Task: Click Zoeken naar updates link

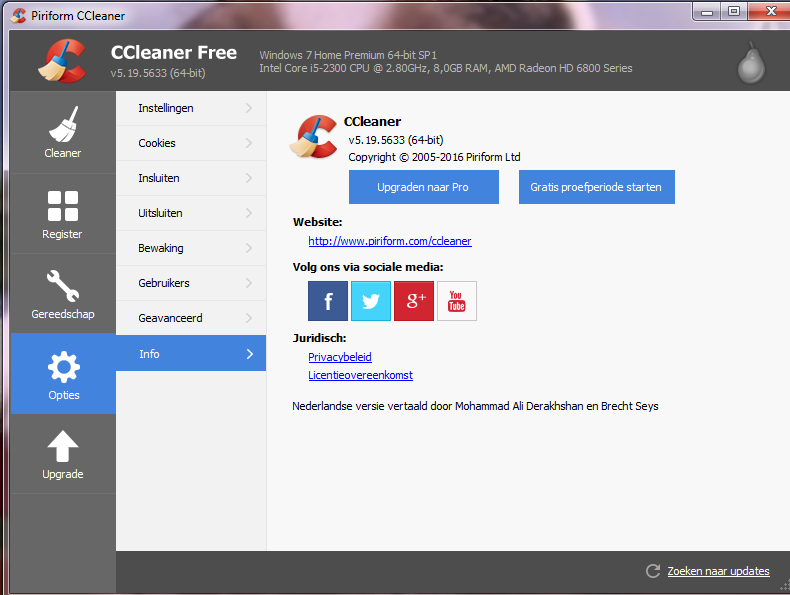Action: click(718, 571)
